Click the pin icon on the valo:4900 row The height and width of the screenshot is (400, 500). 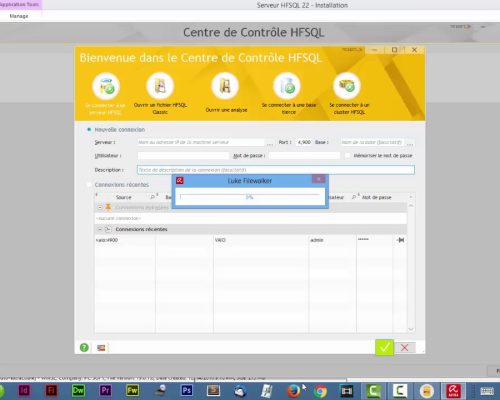400,240
